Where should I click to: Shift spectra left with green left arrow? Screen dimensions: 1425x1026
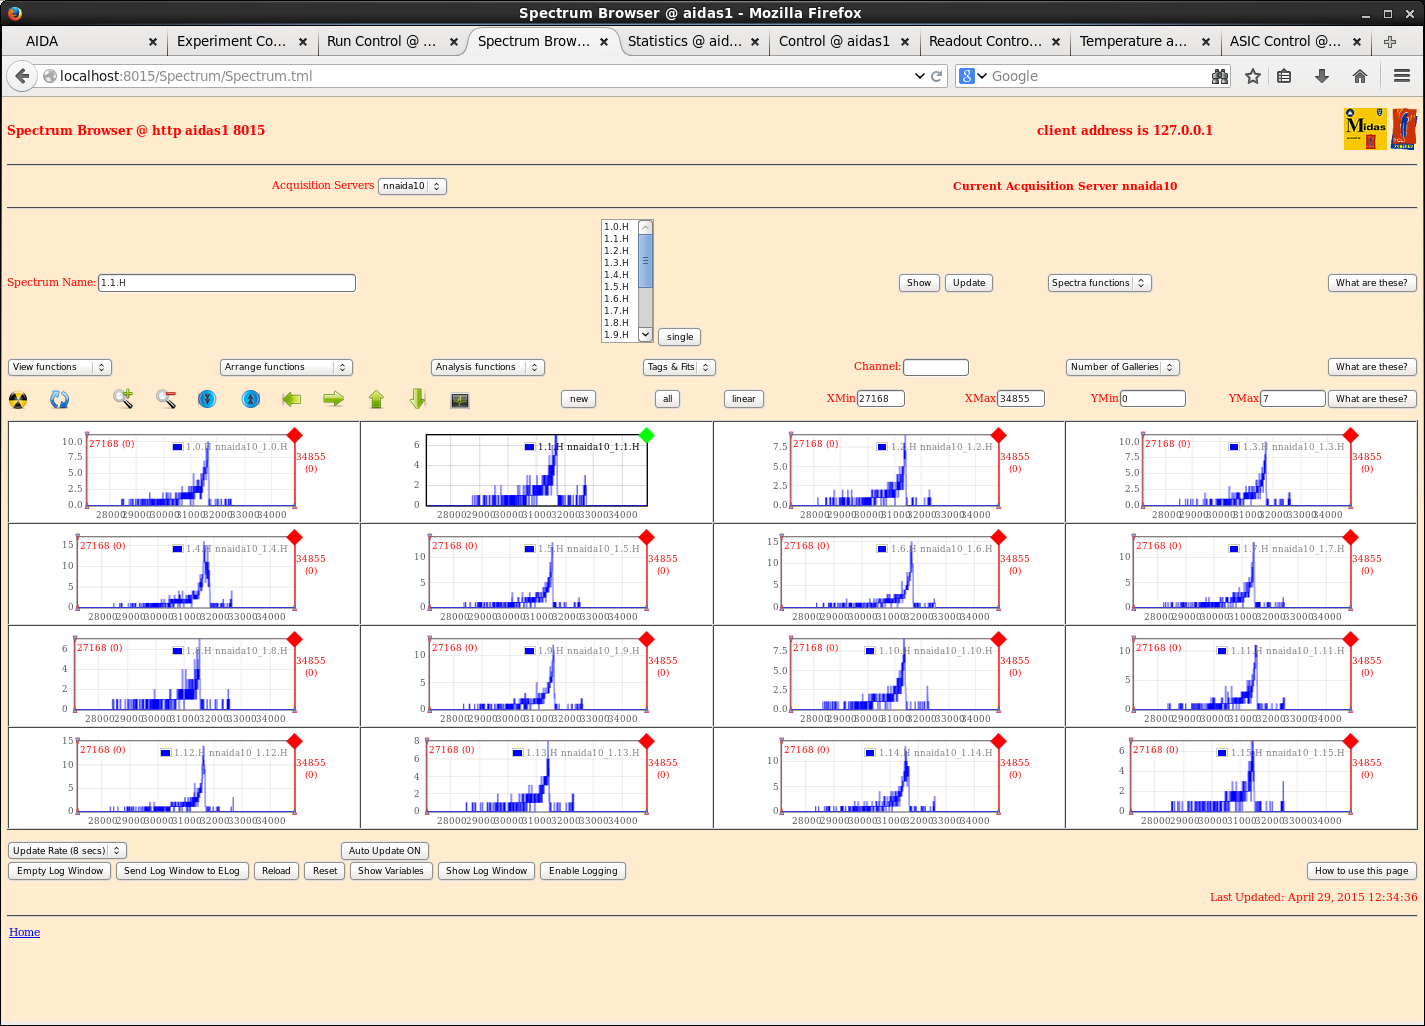point(292,399)
